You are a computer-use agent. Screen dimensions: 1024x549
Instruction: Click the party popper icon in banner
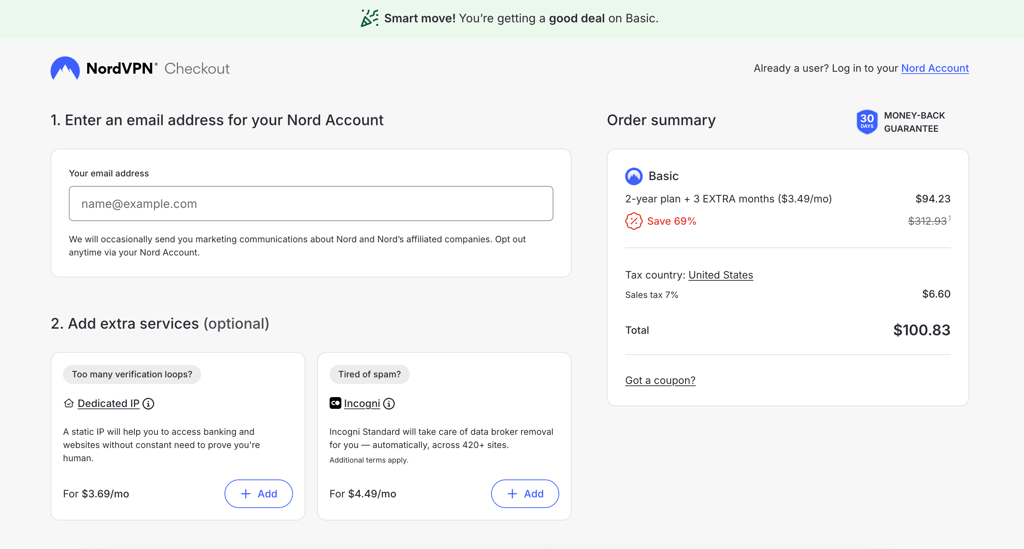tap(370, 18)
